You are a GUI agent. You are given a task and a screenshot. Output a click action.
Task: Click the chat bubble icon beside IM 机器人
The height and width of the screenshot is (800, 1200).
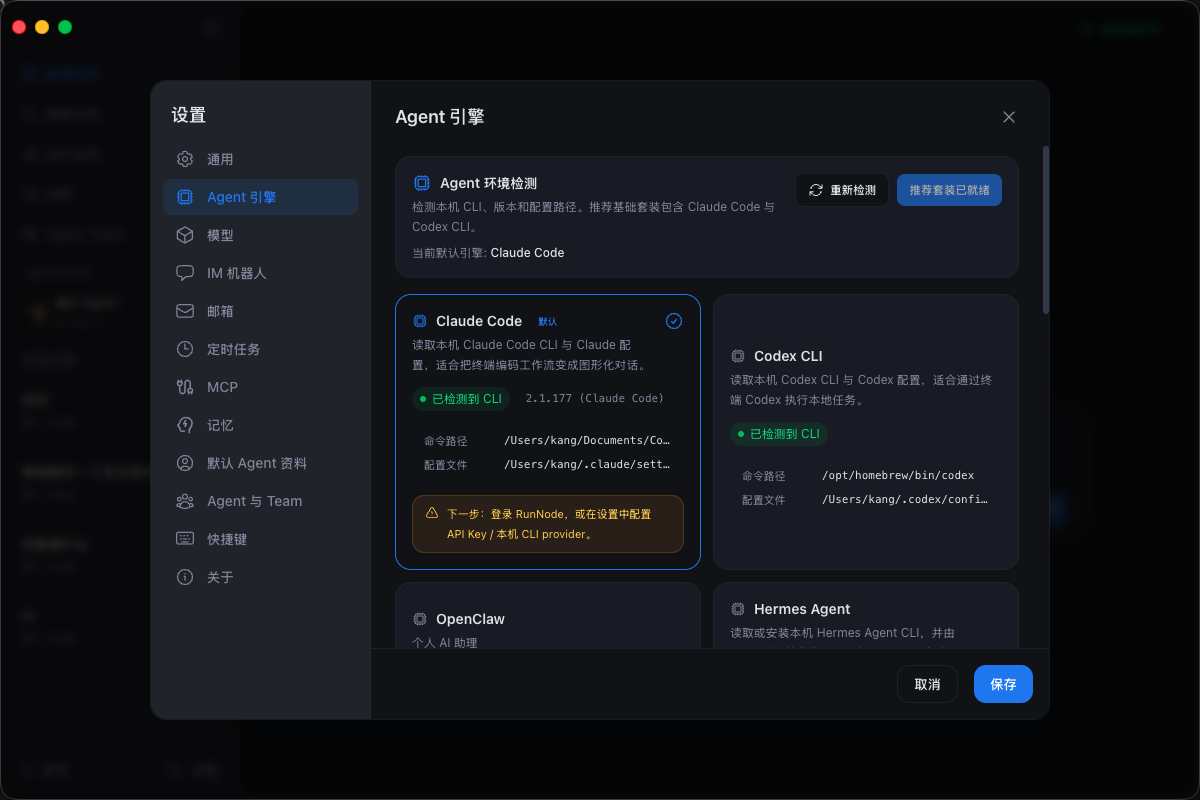[x=185, y=273]
